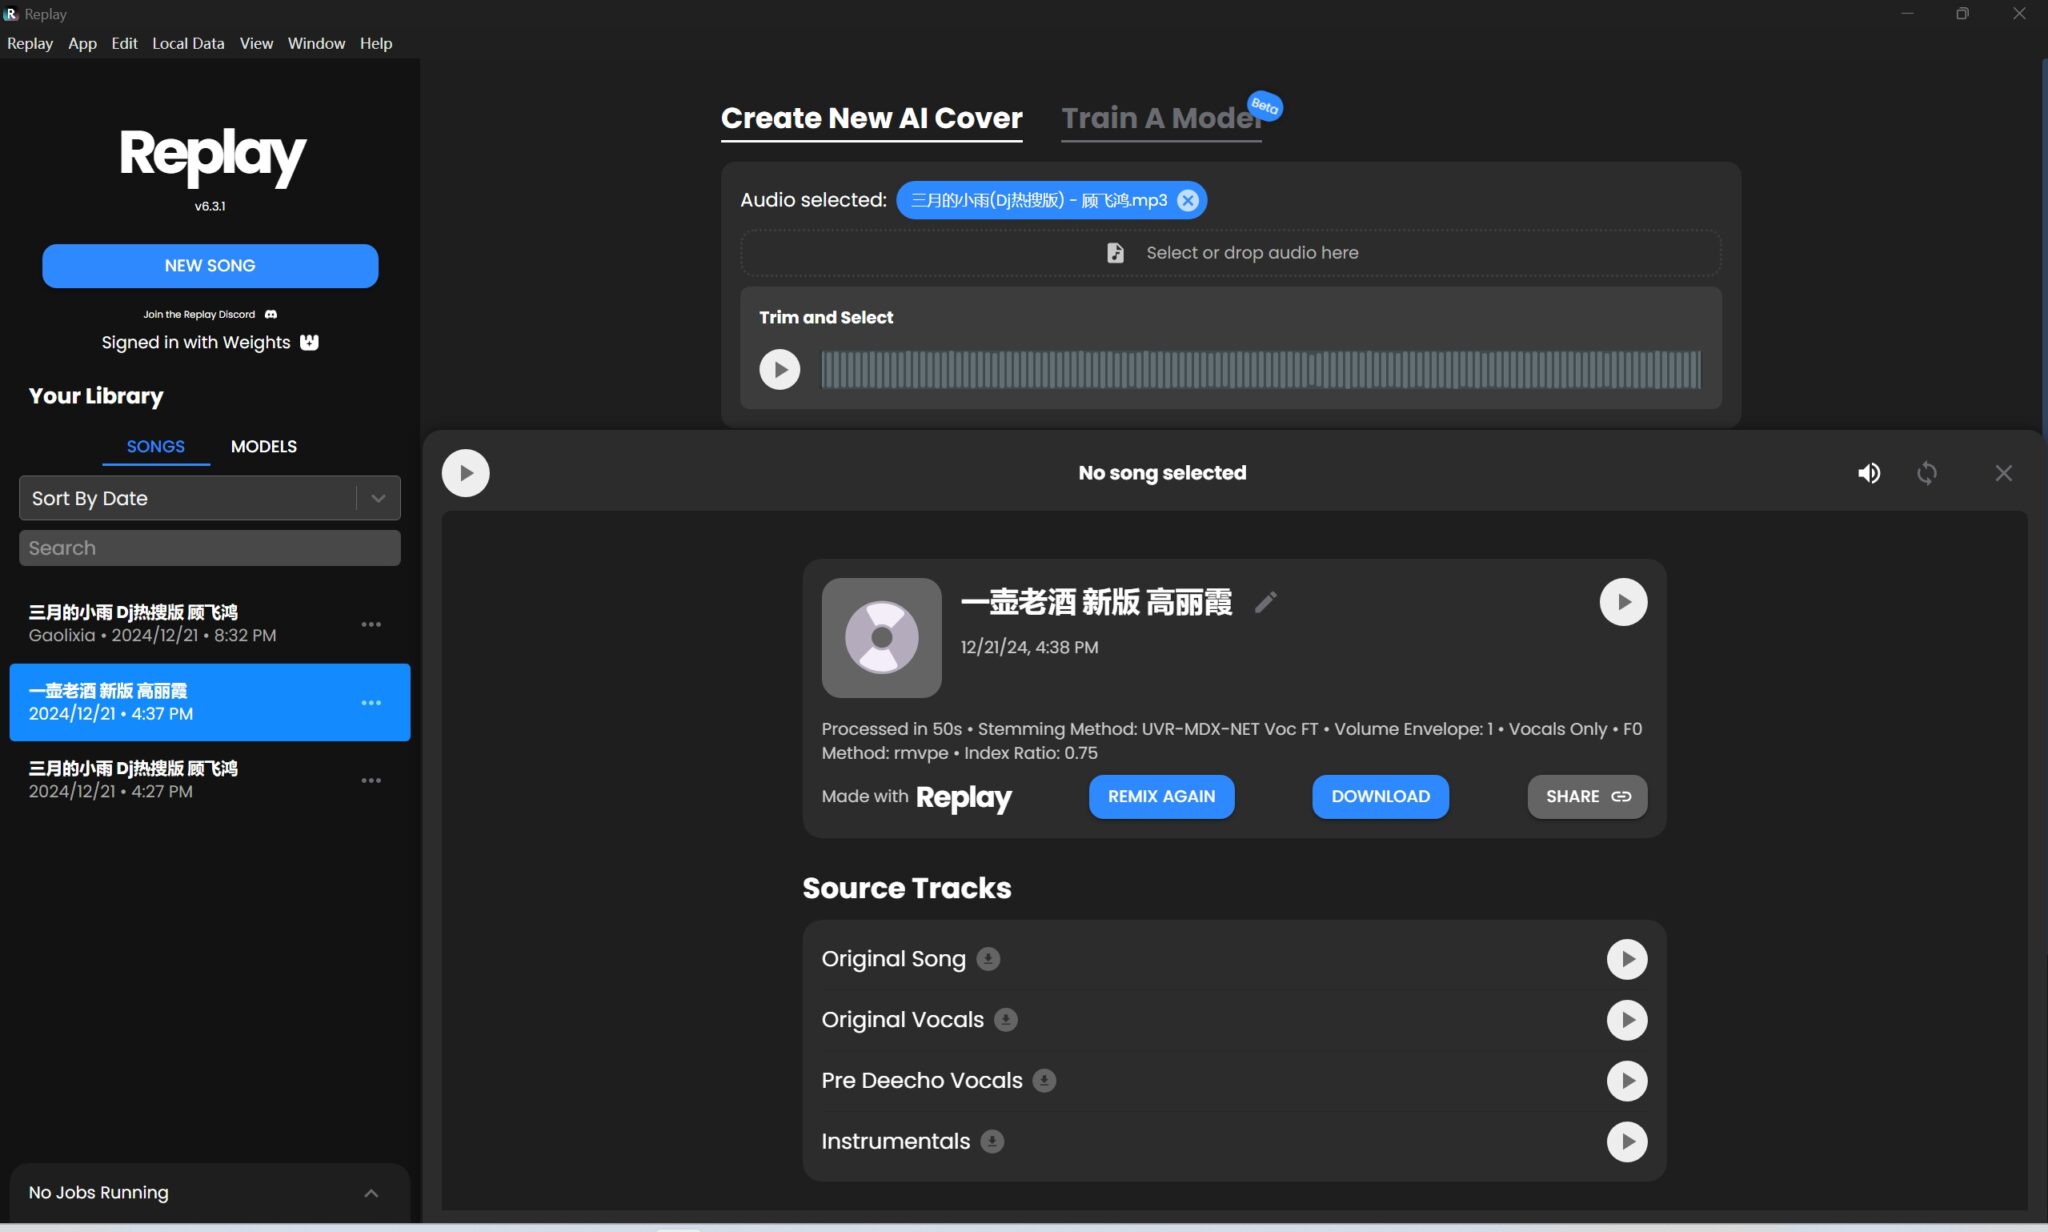Download the Original Song track
Screen dimensions: 2048x1232
[x=988, y=958]
